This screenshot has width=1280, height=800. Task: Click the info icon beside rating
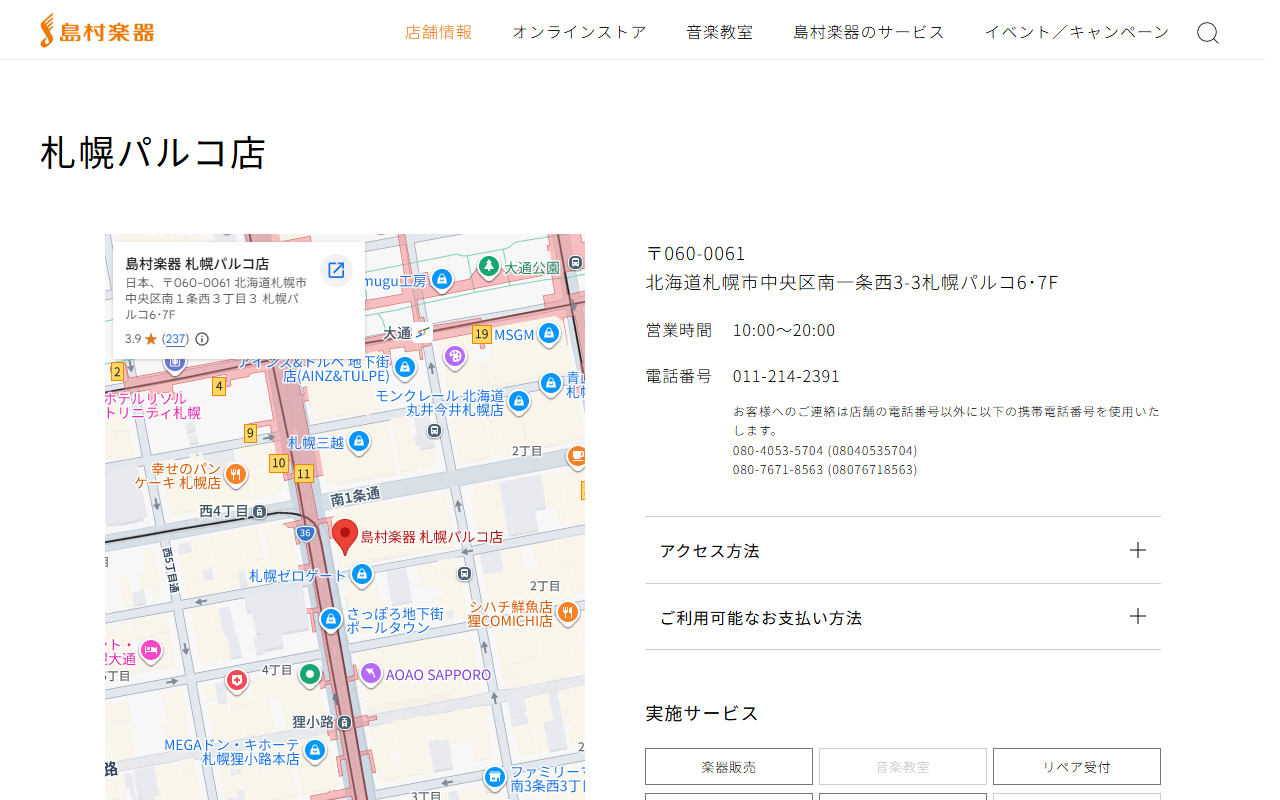point(202,339)
